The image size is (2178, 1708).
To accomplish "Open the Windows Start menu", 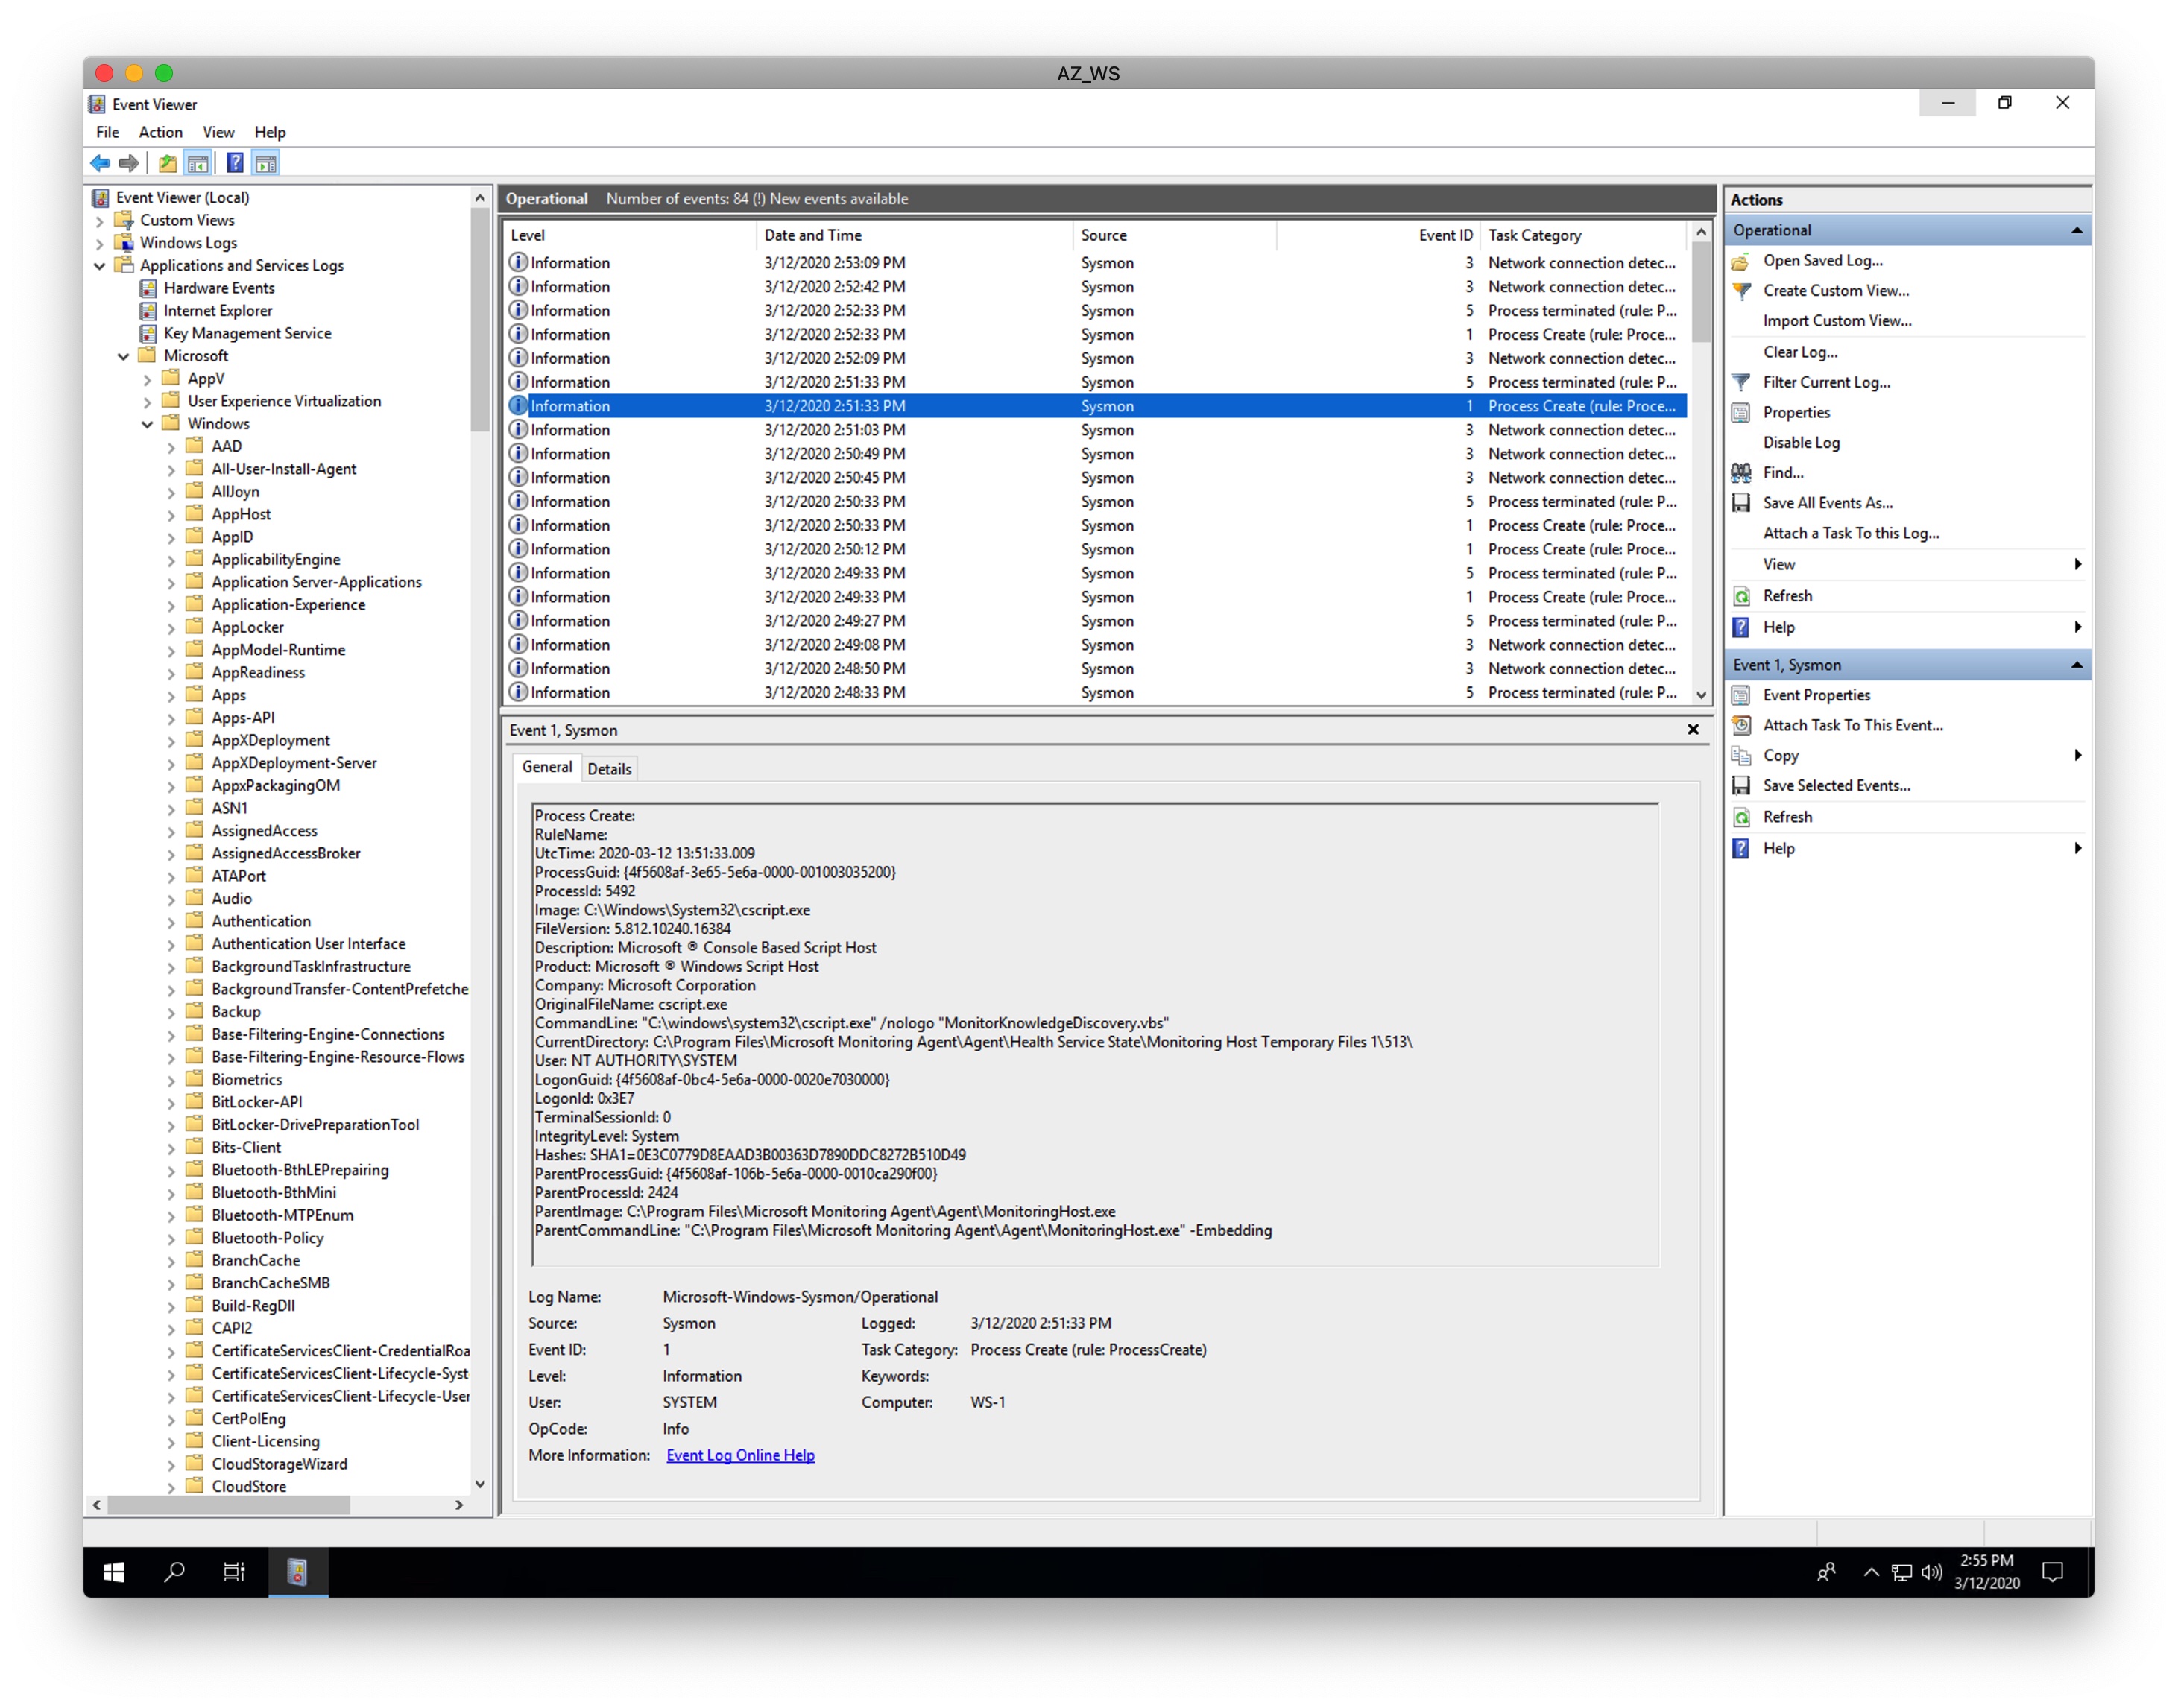I will point(114,1572).
